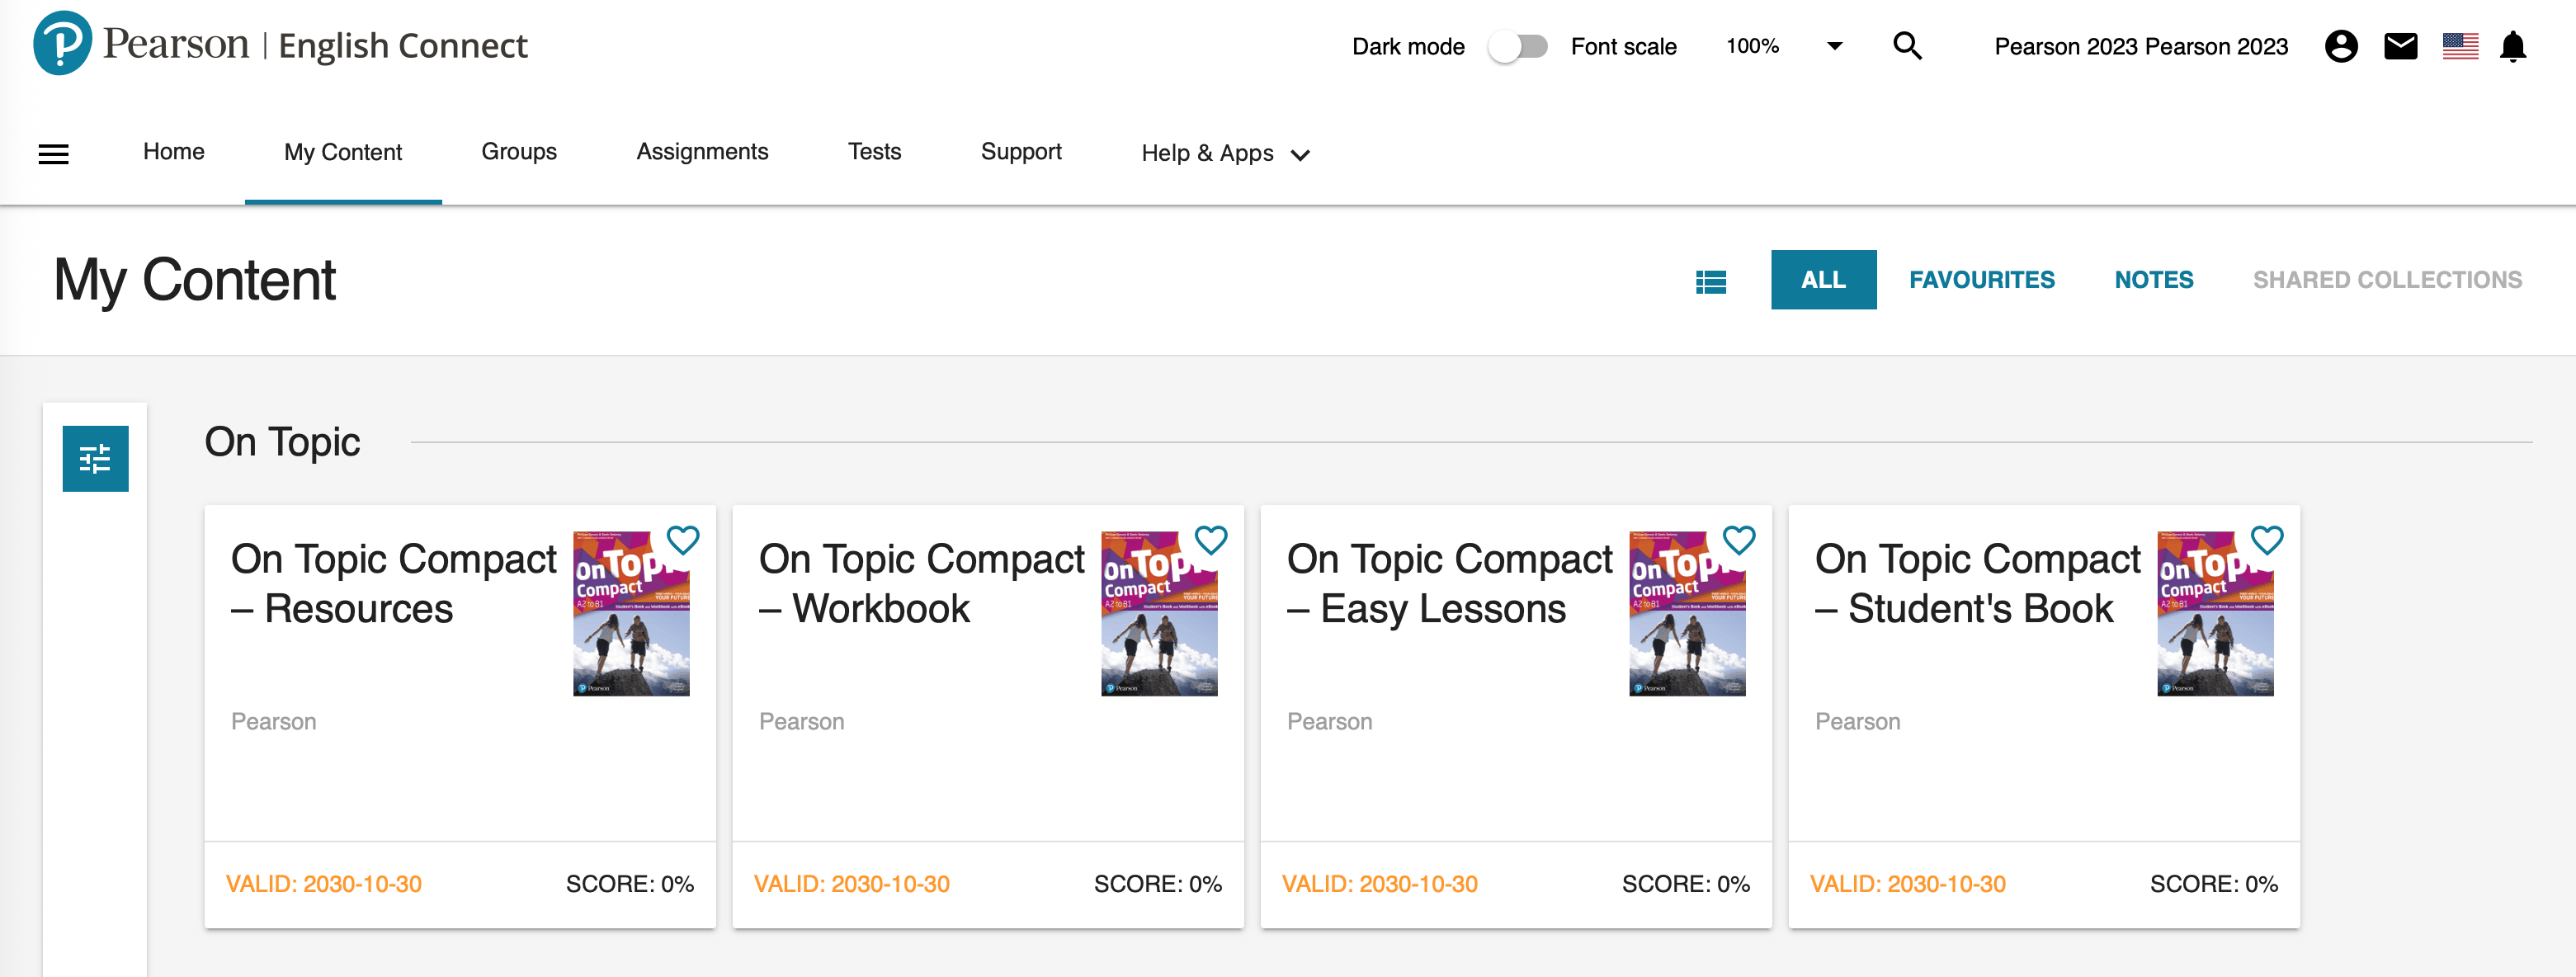Click the US flag language icon
2576x977 pixels.
point(2460,46)
